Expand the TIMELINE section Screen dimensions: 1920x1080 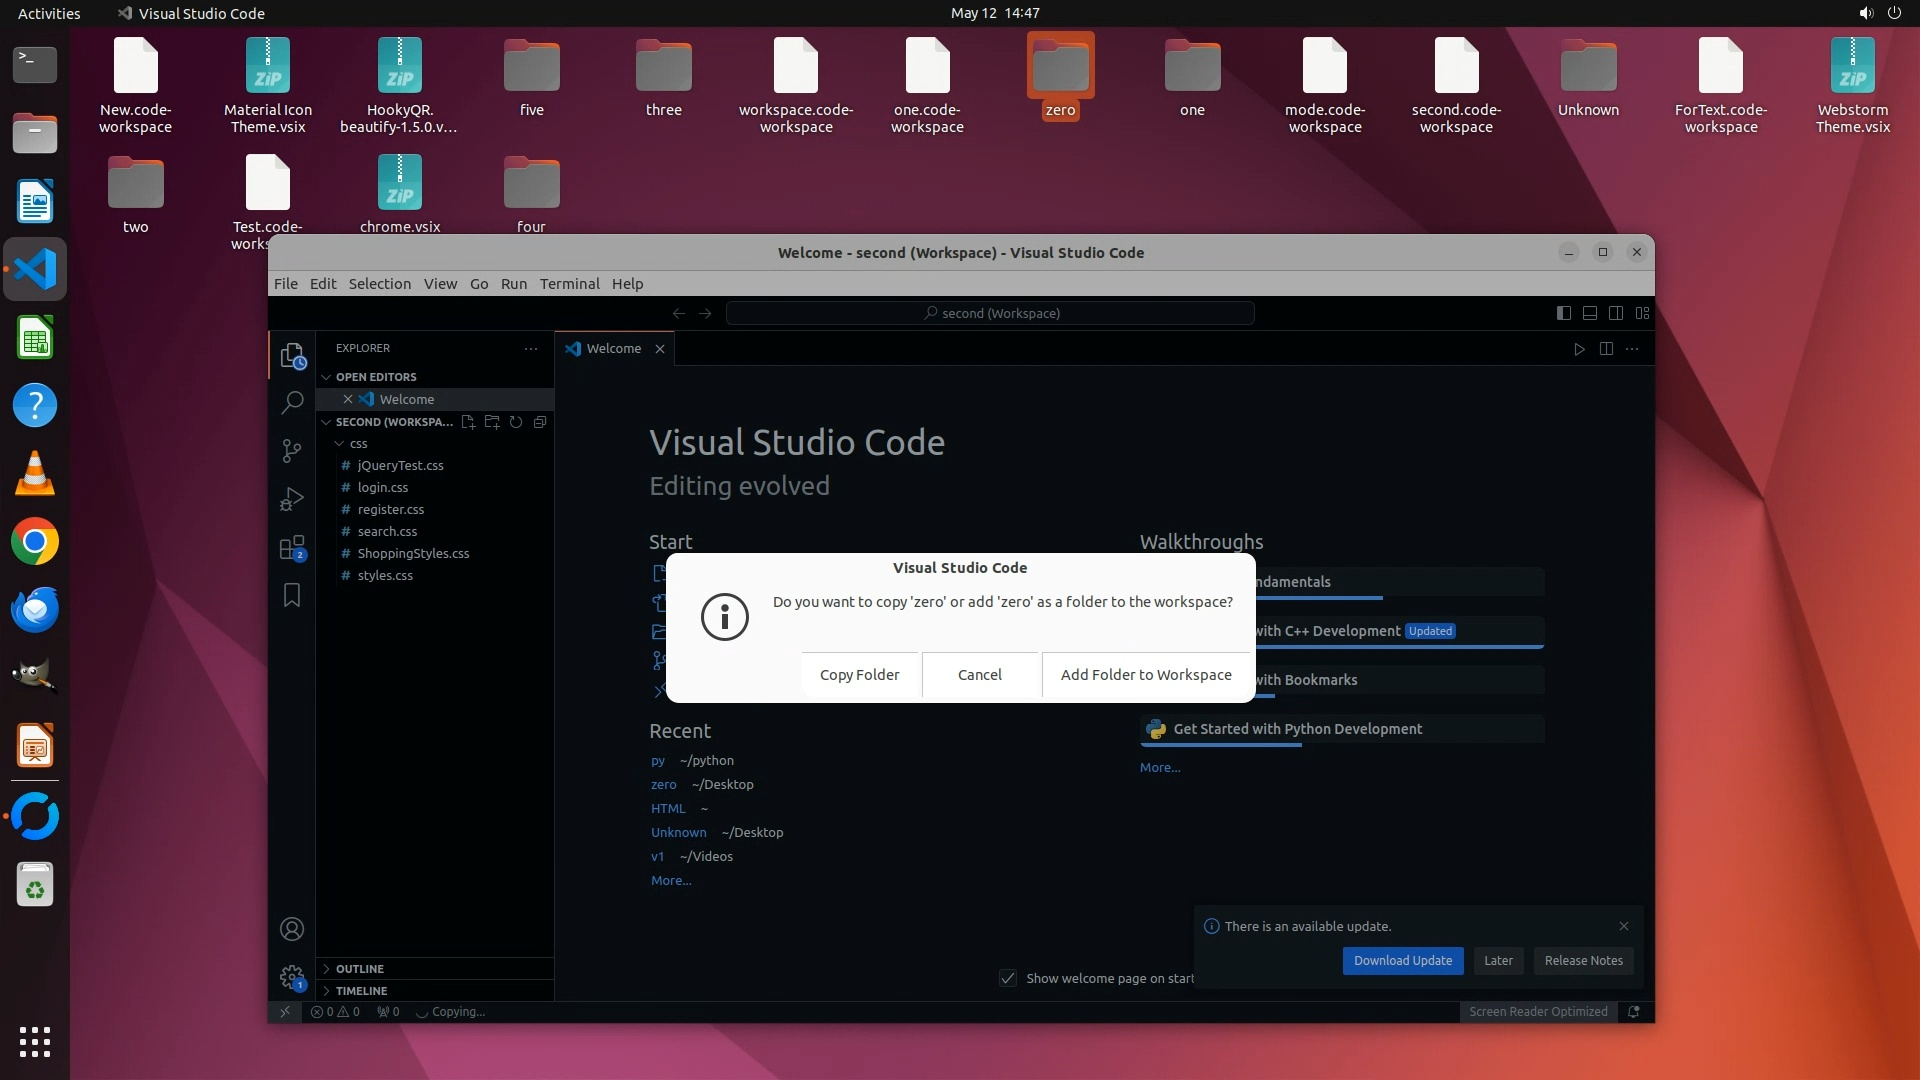tap(361, 991)
